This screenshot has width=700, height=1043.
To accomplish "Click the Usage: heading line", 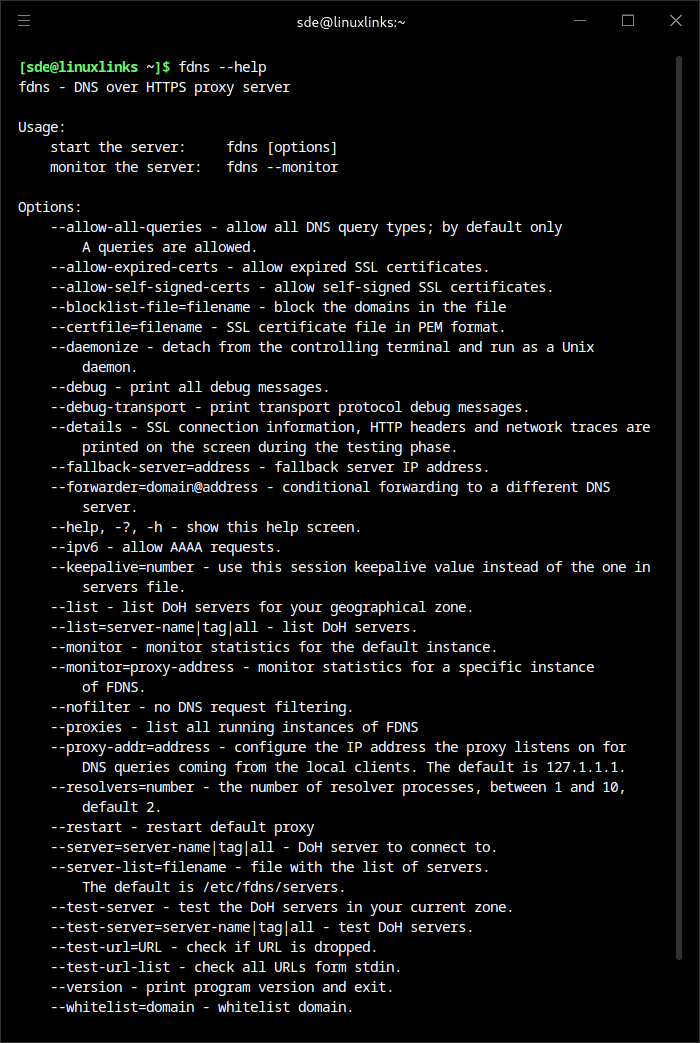I will (x=42, y=127).
